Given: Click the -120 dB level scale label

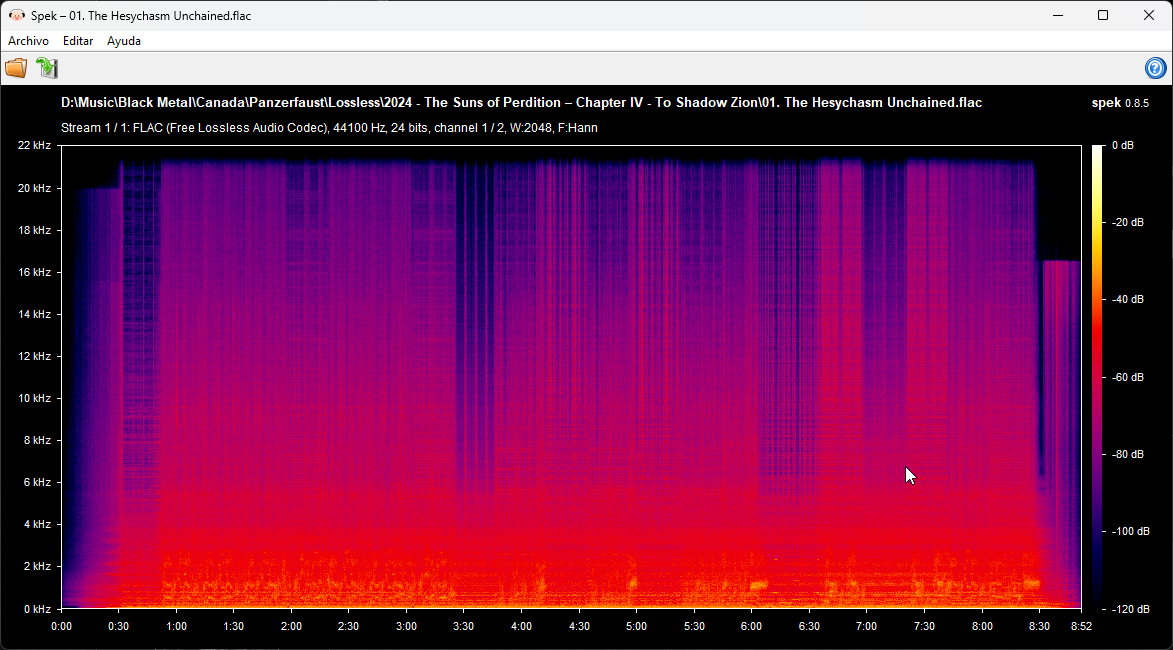Looking at the screenshot, I should tap(1129, 609).
